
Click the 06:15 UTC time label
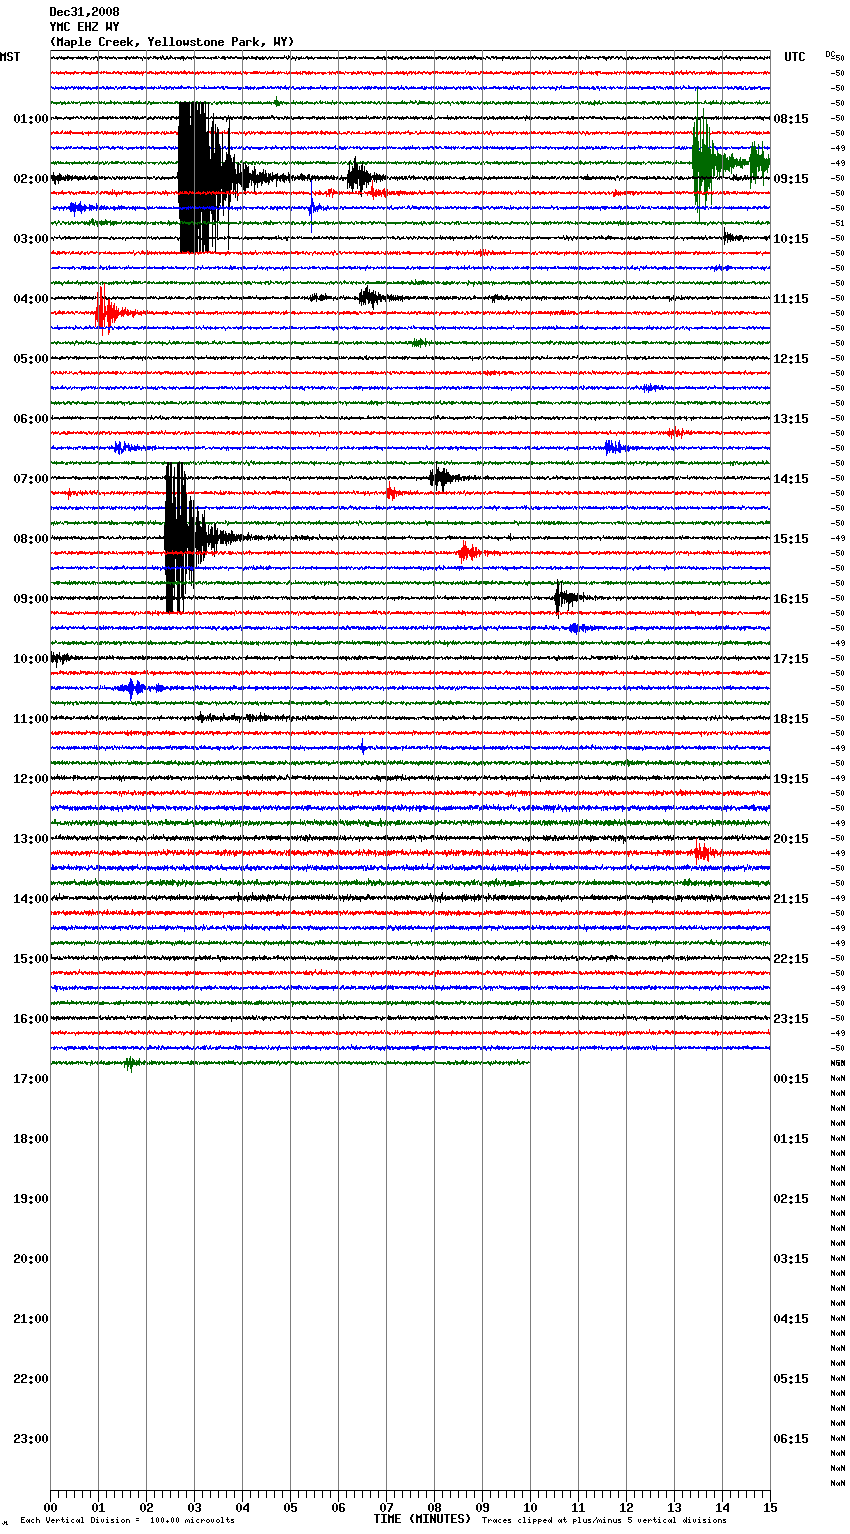tap(791, 1439)
